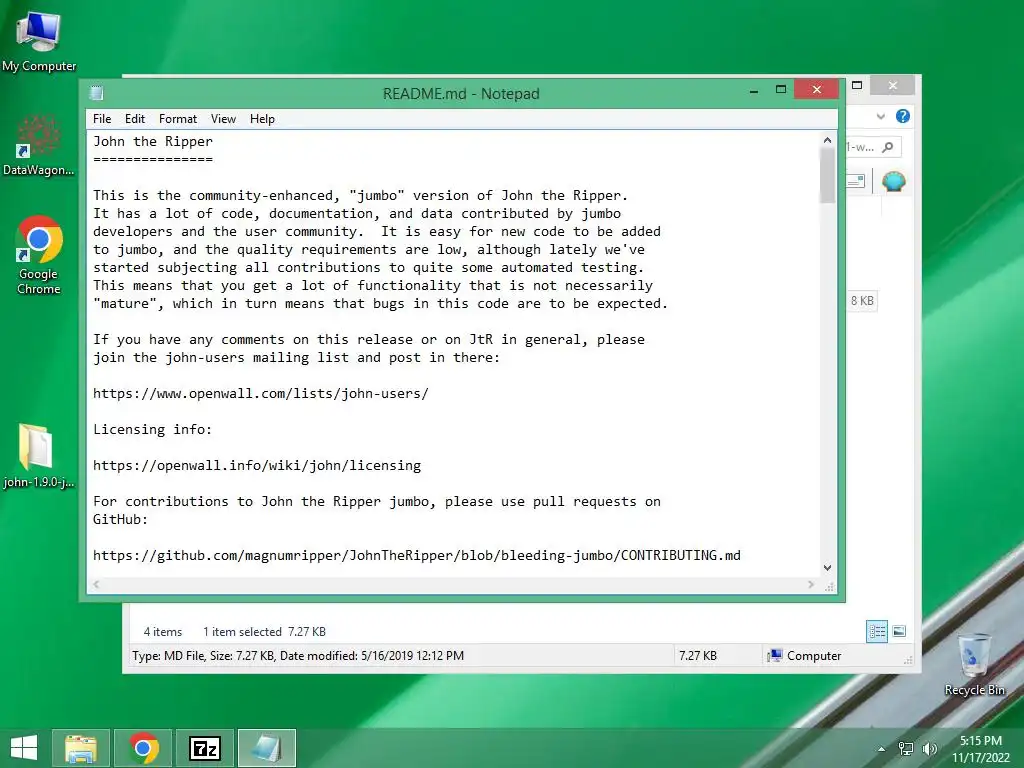This screenshot has width=1024, height=768.
Task: Click the Notepad icon in the title bar
Action: tap(97, 93)
